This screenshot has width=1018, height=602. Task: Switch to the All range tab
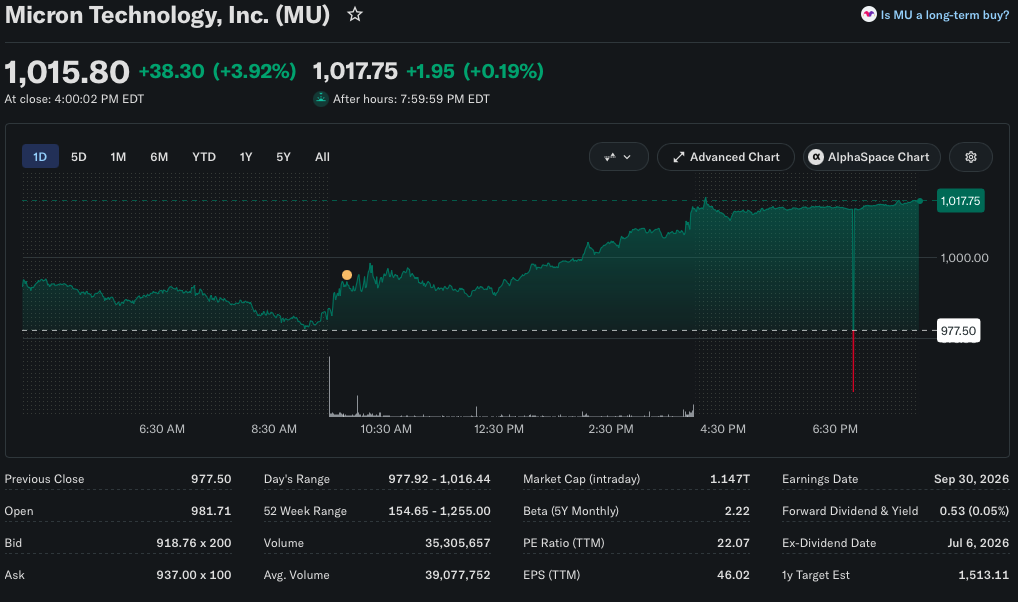[x=322, y=157]
